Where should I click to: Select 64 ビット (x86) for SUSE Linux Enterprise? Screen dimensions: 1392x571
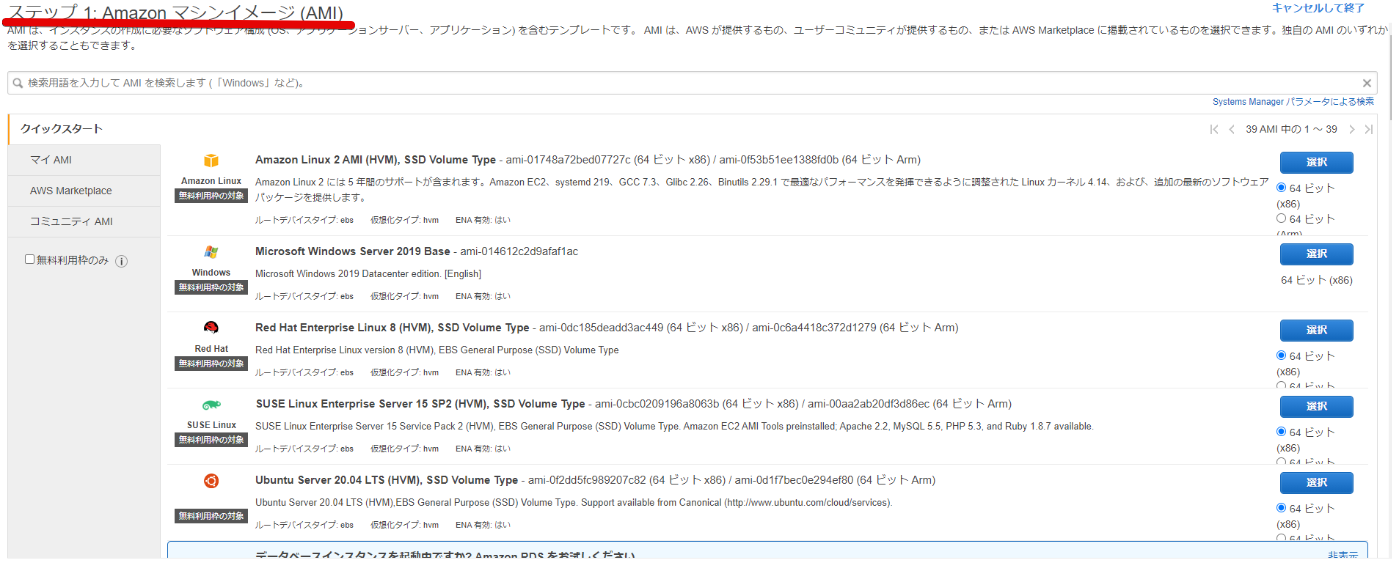pos(1282,431)
